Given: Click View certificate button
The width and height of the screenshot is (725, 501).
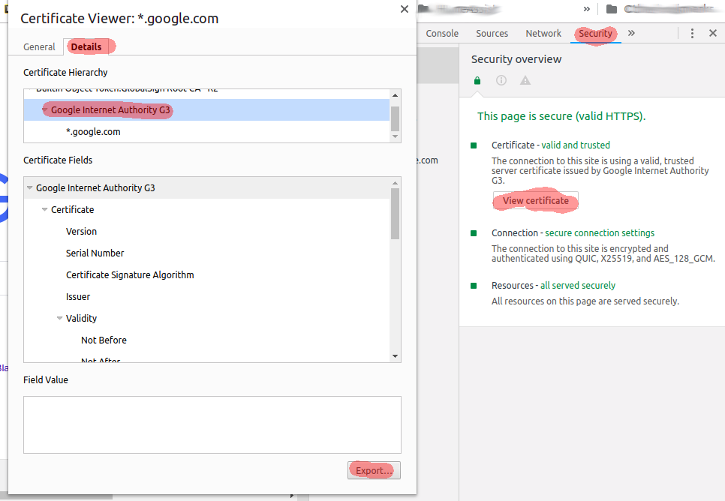Looking at the screenshot, I should pyautogui.click(x=535, y=201).
